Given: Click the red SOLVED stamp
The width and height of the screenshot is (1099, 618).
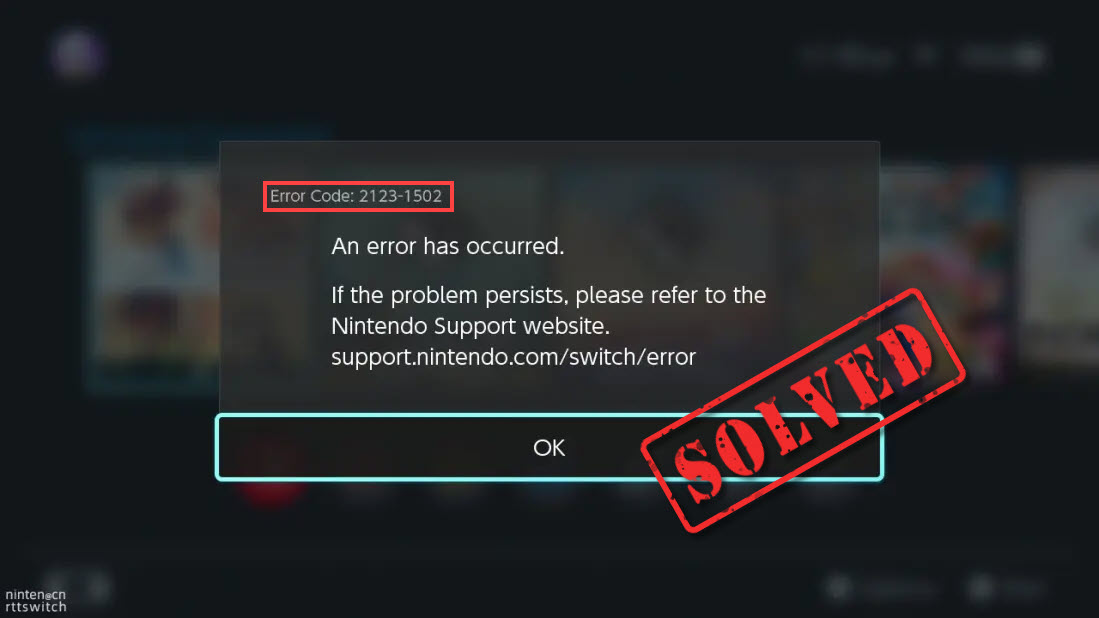Looking at the screenshot, I should pos(803,410).
